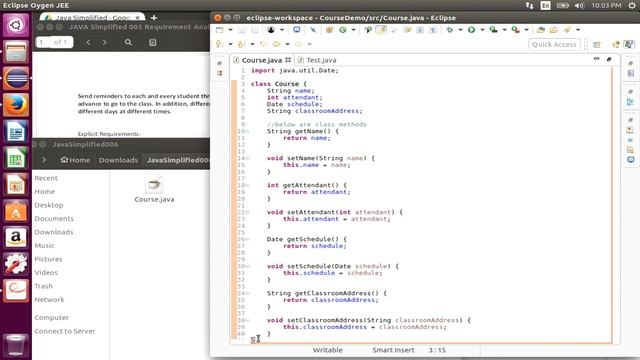The image size is (640, 360).
Task: Click the Save All icon in Eclipse toolbar
Action: click(255, 30)
